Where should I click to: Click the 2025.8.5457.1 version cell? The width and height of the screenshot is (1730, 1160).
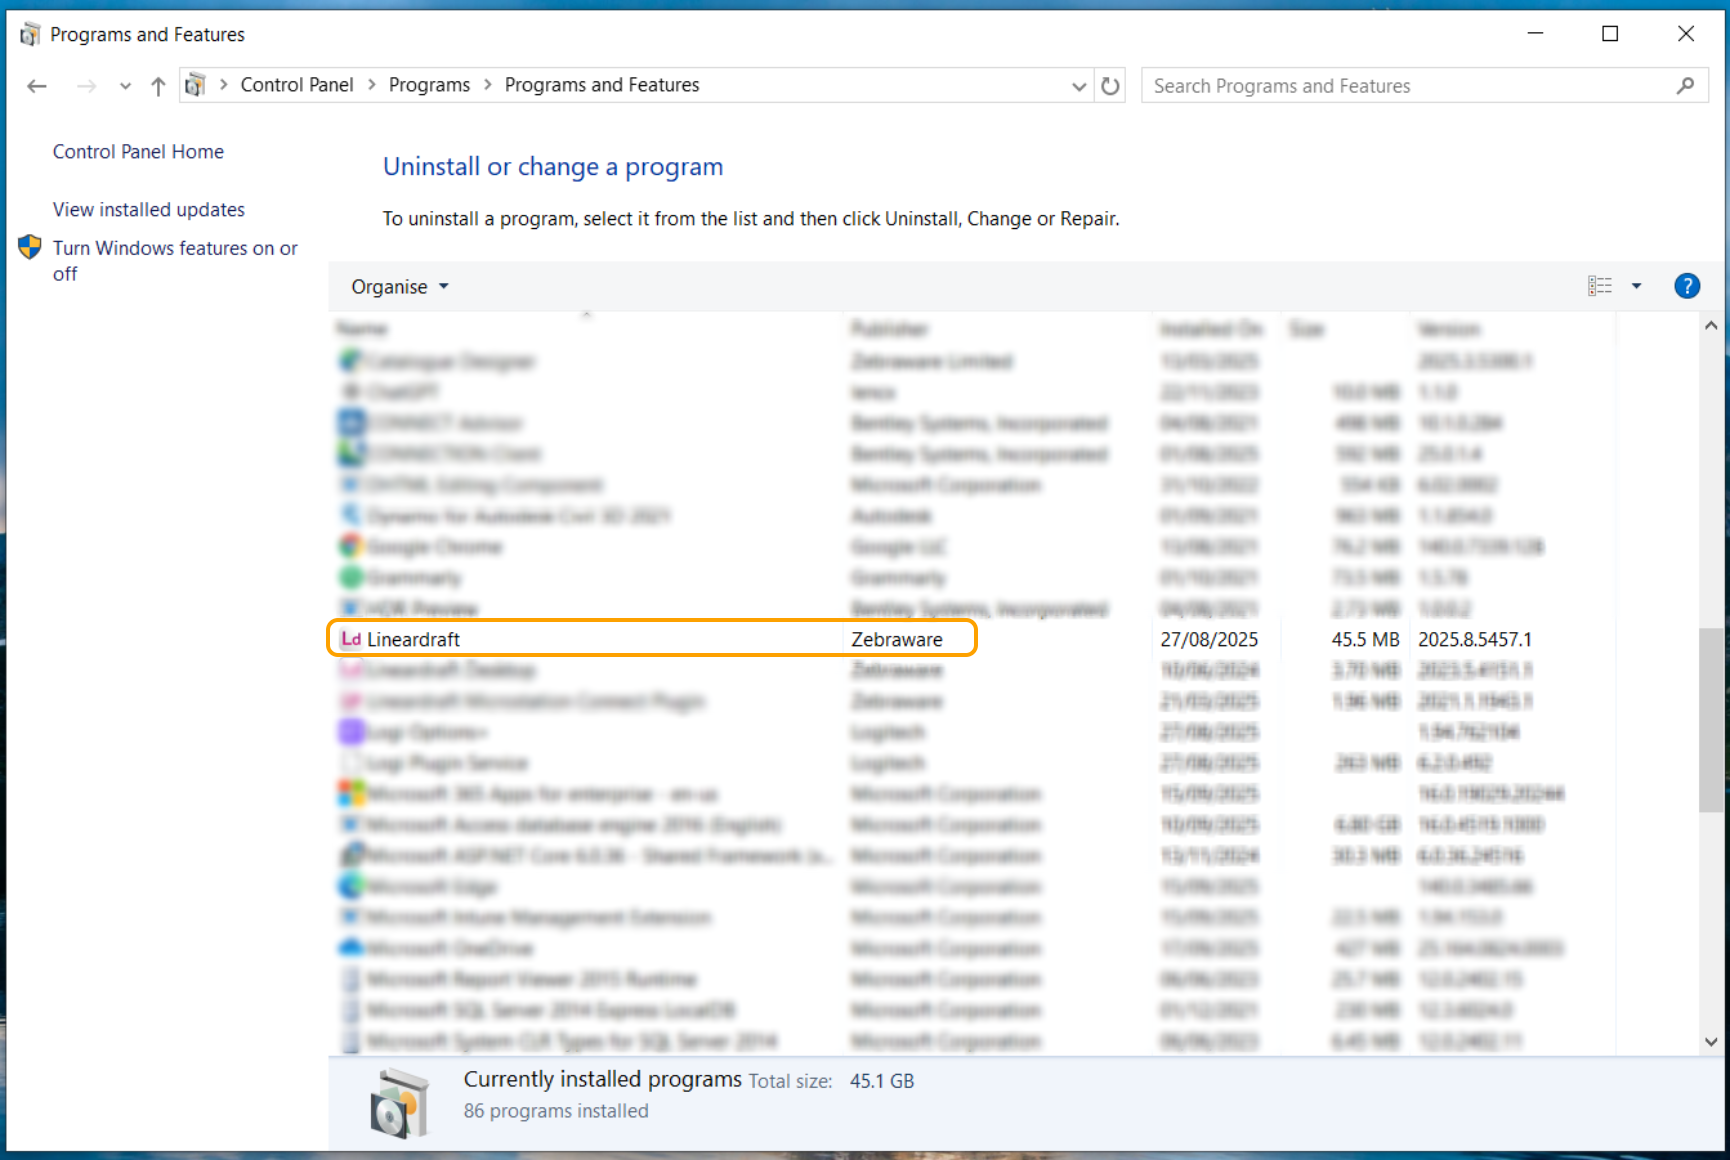click(1475, 639)
